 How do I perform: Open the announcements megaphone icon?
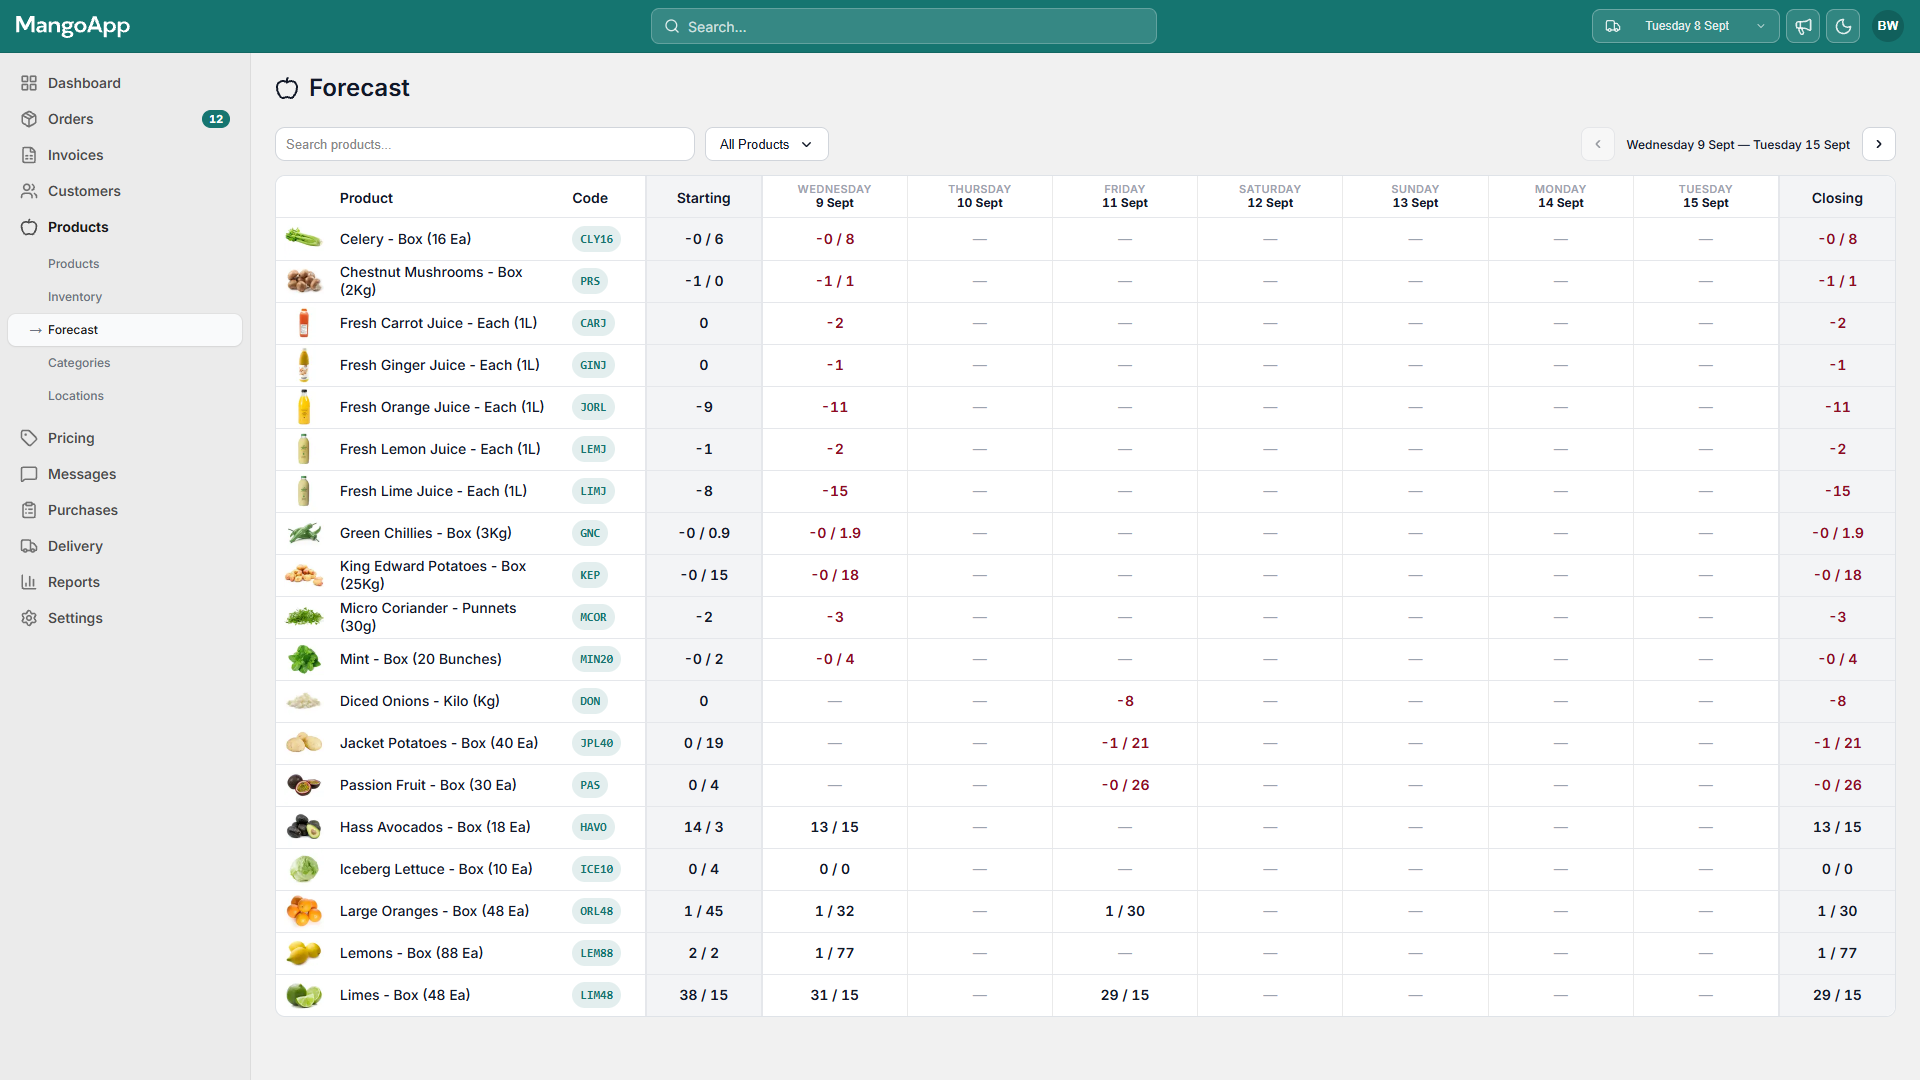click(x=1803, y=26)
